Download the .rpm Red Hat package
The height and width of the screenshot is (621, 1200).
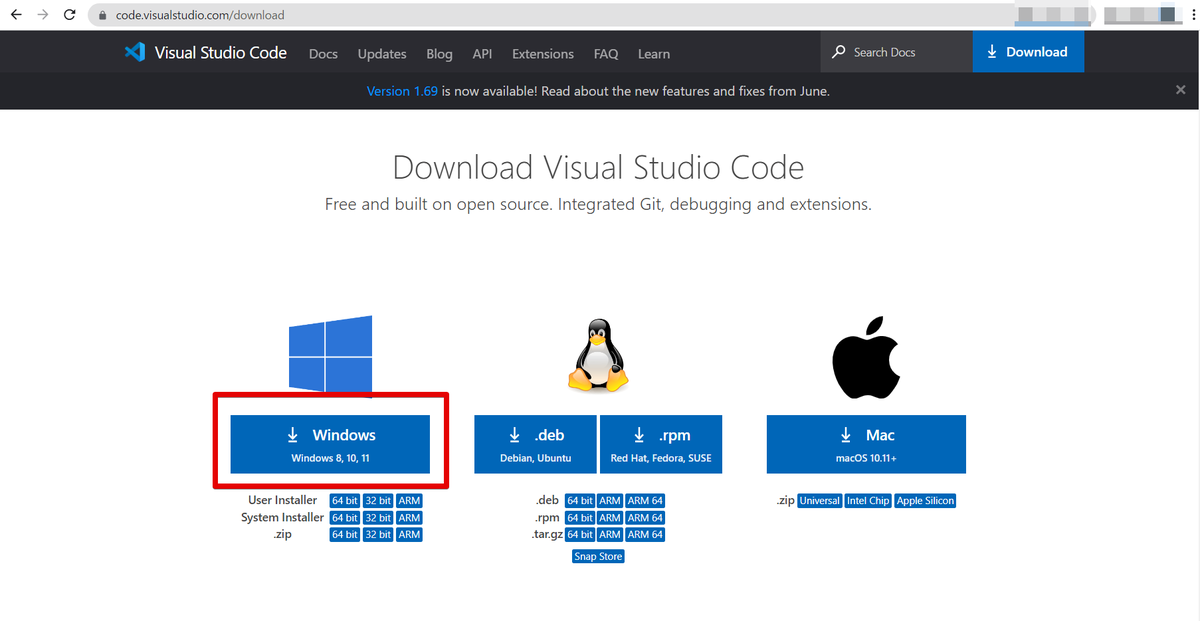point(661,445)
